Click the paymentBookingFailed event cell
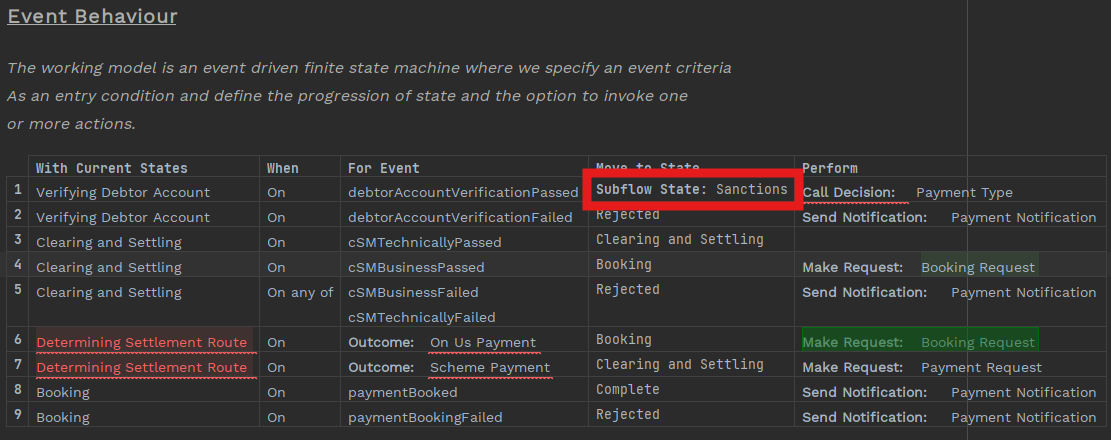 coord(425,417)
